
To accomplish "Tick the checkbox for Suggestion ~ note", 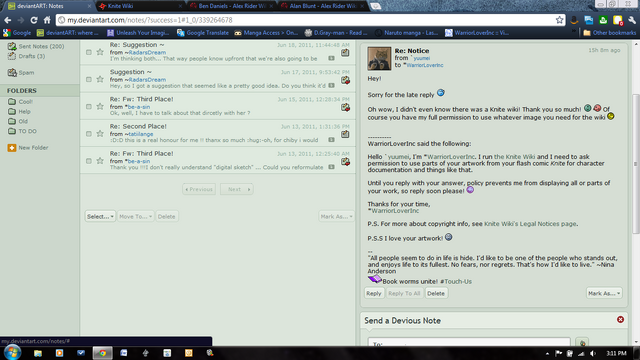I will pyautogui.click(x=89, y=79).
